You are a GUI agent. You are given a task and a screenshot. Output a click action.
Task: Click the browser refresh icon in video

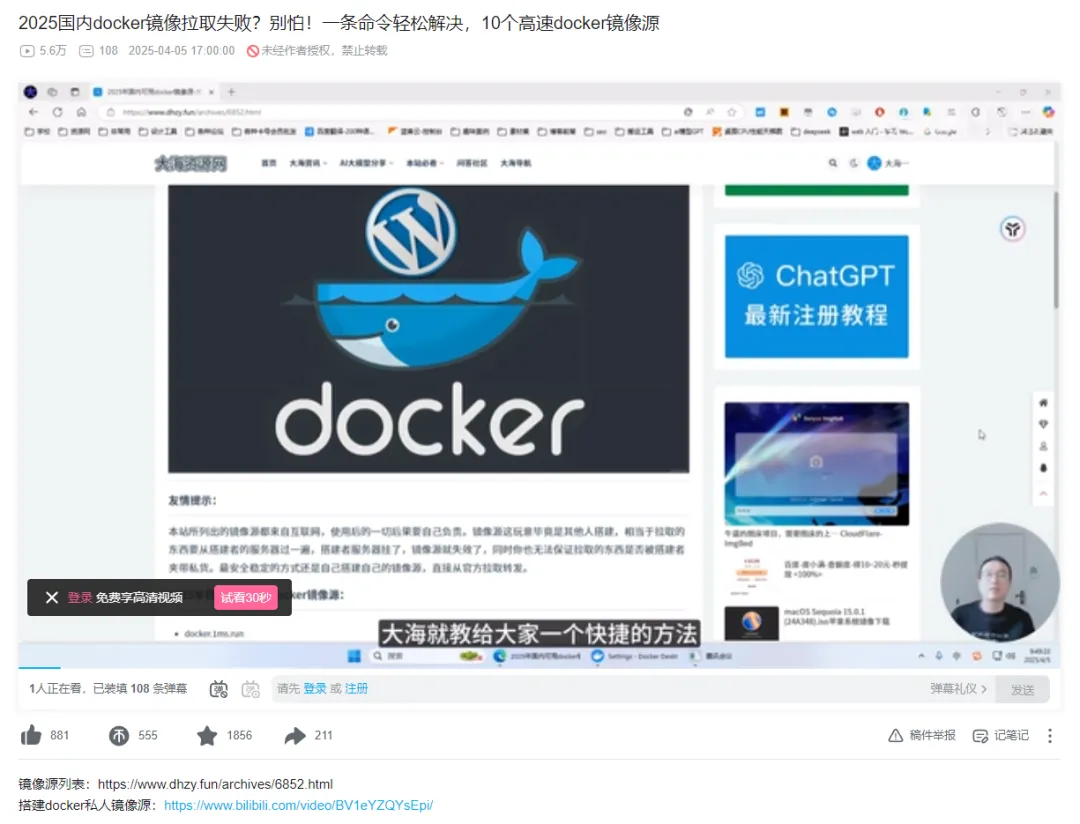[57, 112]
